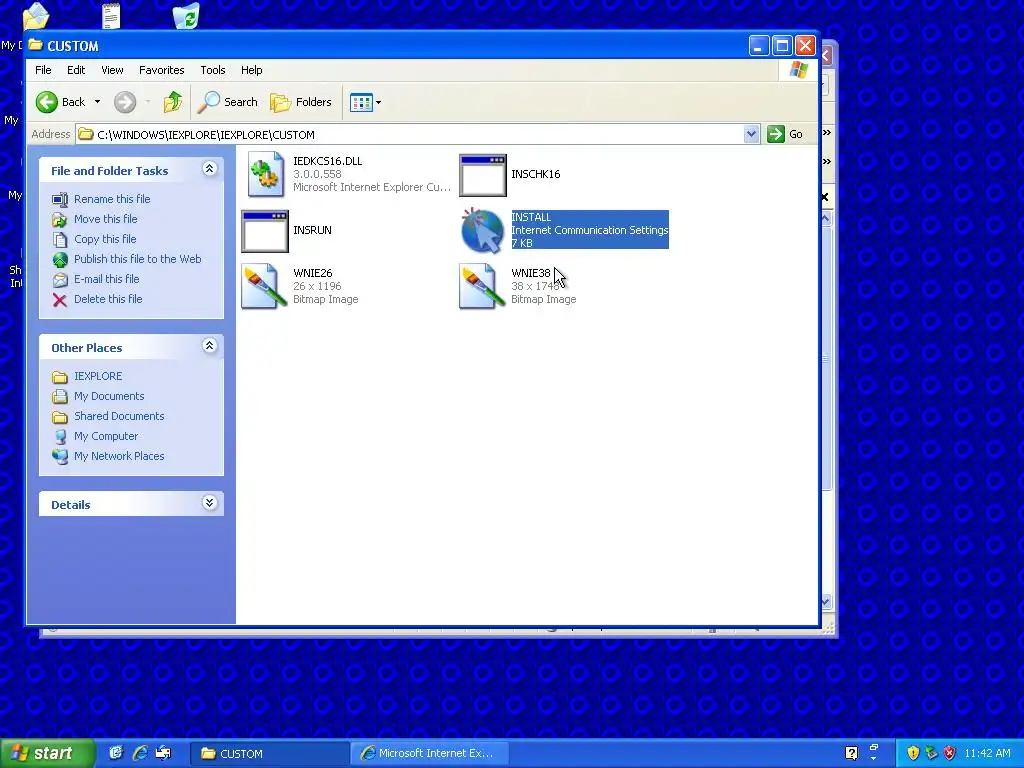
Task: Click E-mail this file link
Action: (106, 279)
